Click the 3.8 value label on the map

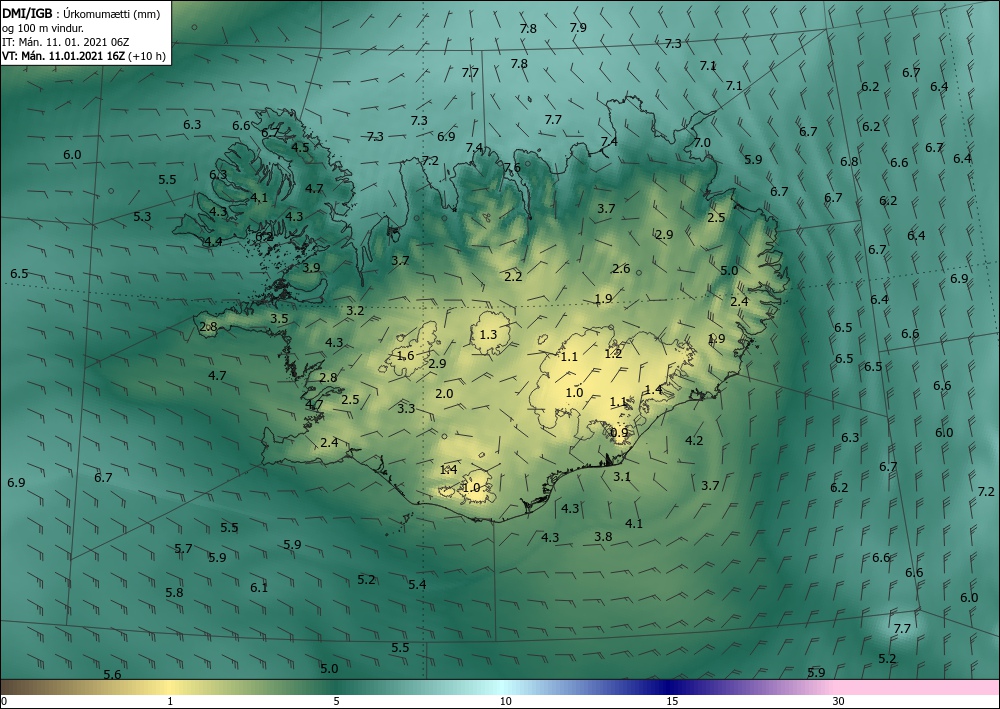click(603, 537)
